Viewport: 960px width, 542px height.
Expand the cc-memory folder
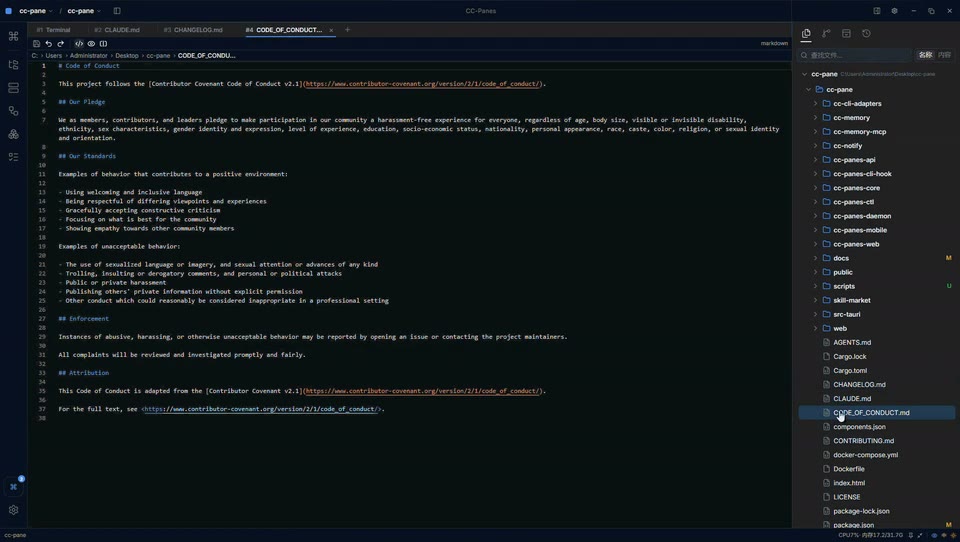pyautogui.click(x=815, y=118)
